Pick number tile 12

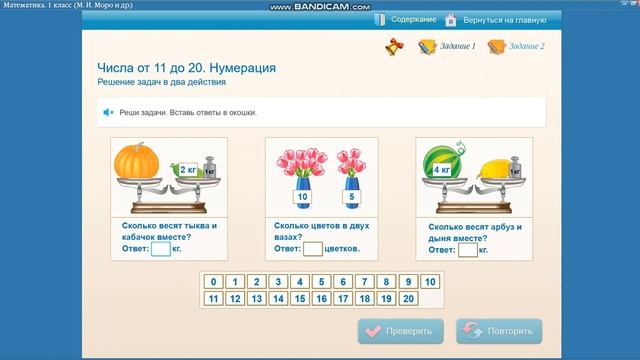tap(235, 299)
